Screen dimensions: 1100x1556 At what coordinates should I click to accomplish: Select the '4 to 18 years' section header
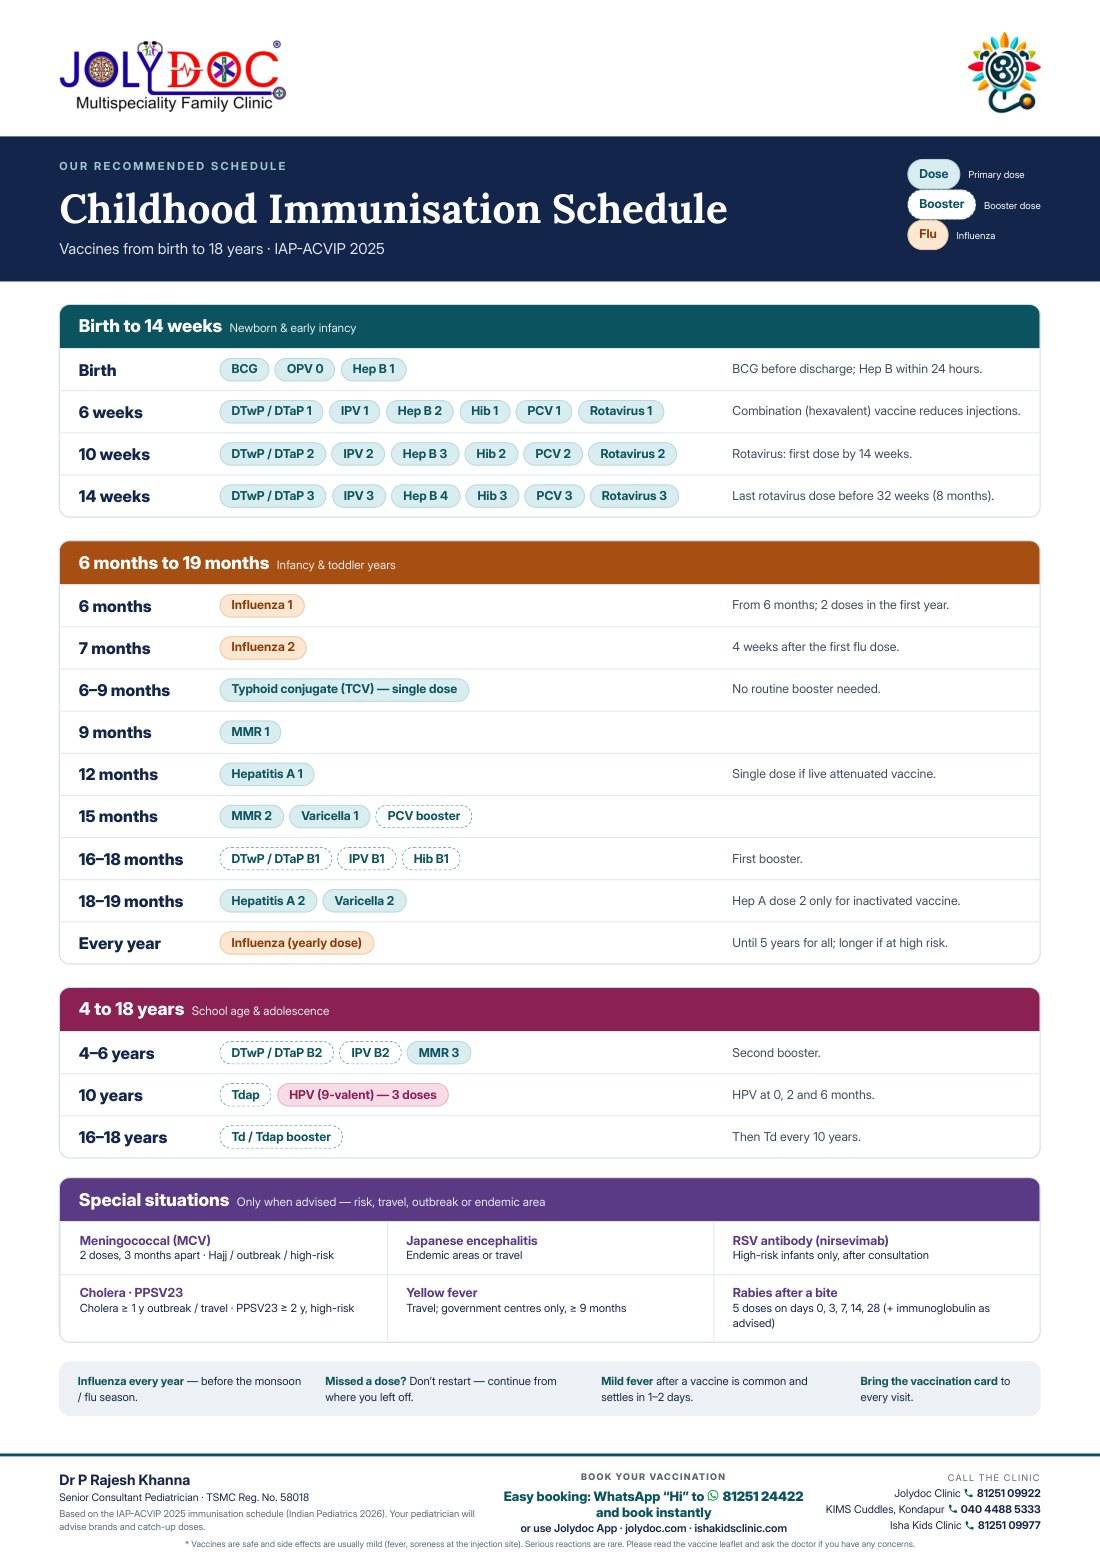pos(549,1010)
